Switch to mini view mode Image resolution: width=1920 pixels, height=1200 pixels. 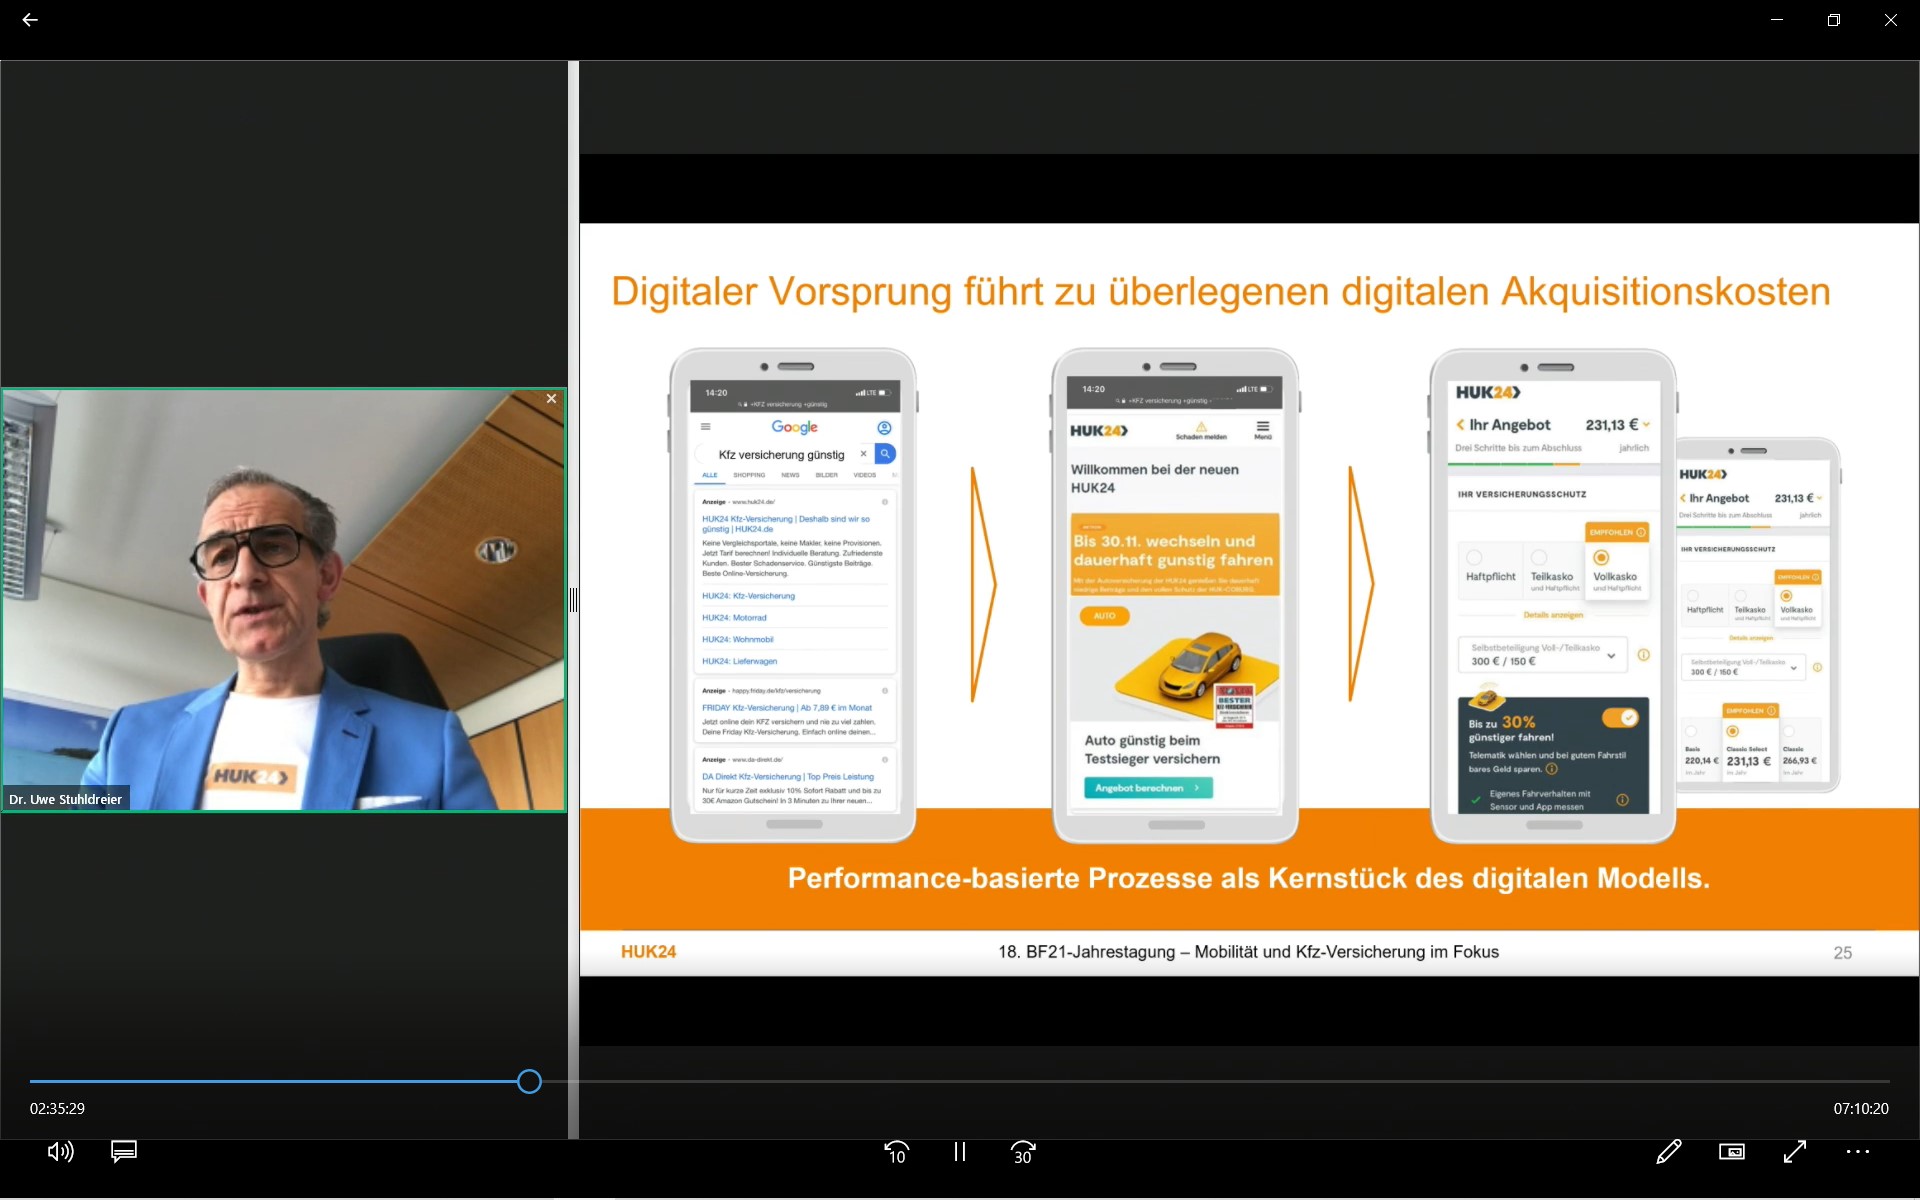[1732, 1152]
